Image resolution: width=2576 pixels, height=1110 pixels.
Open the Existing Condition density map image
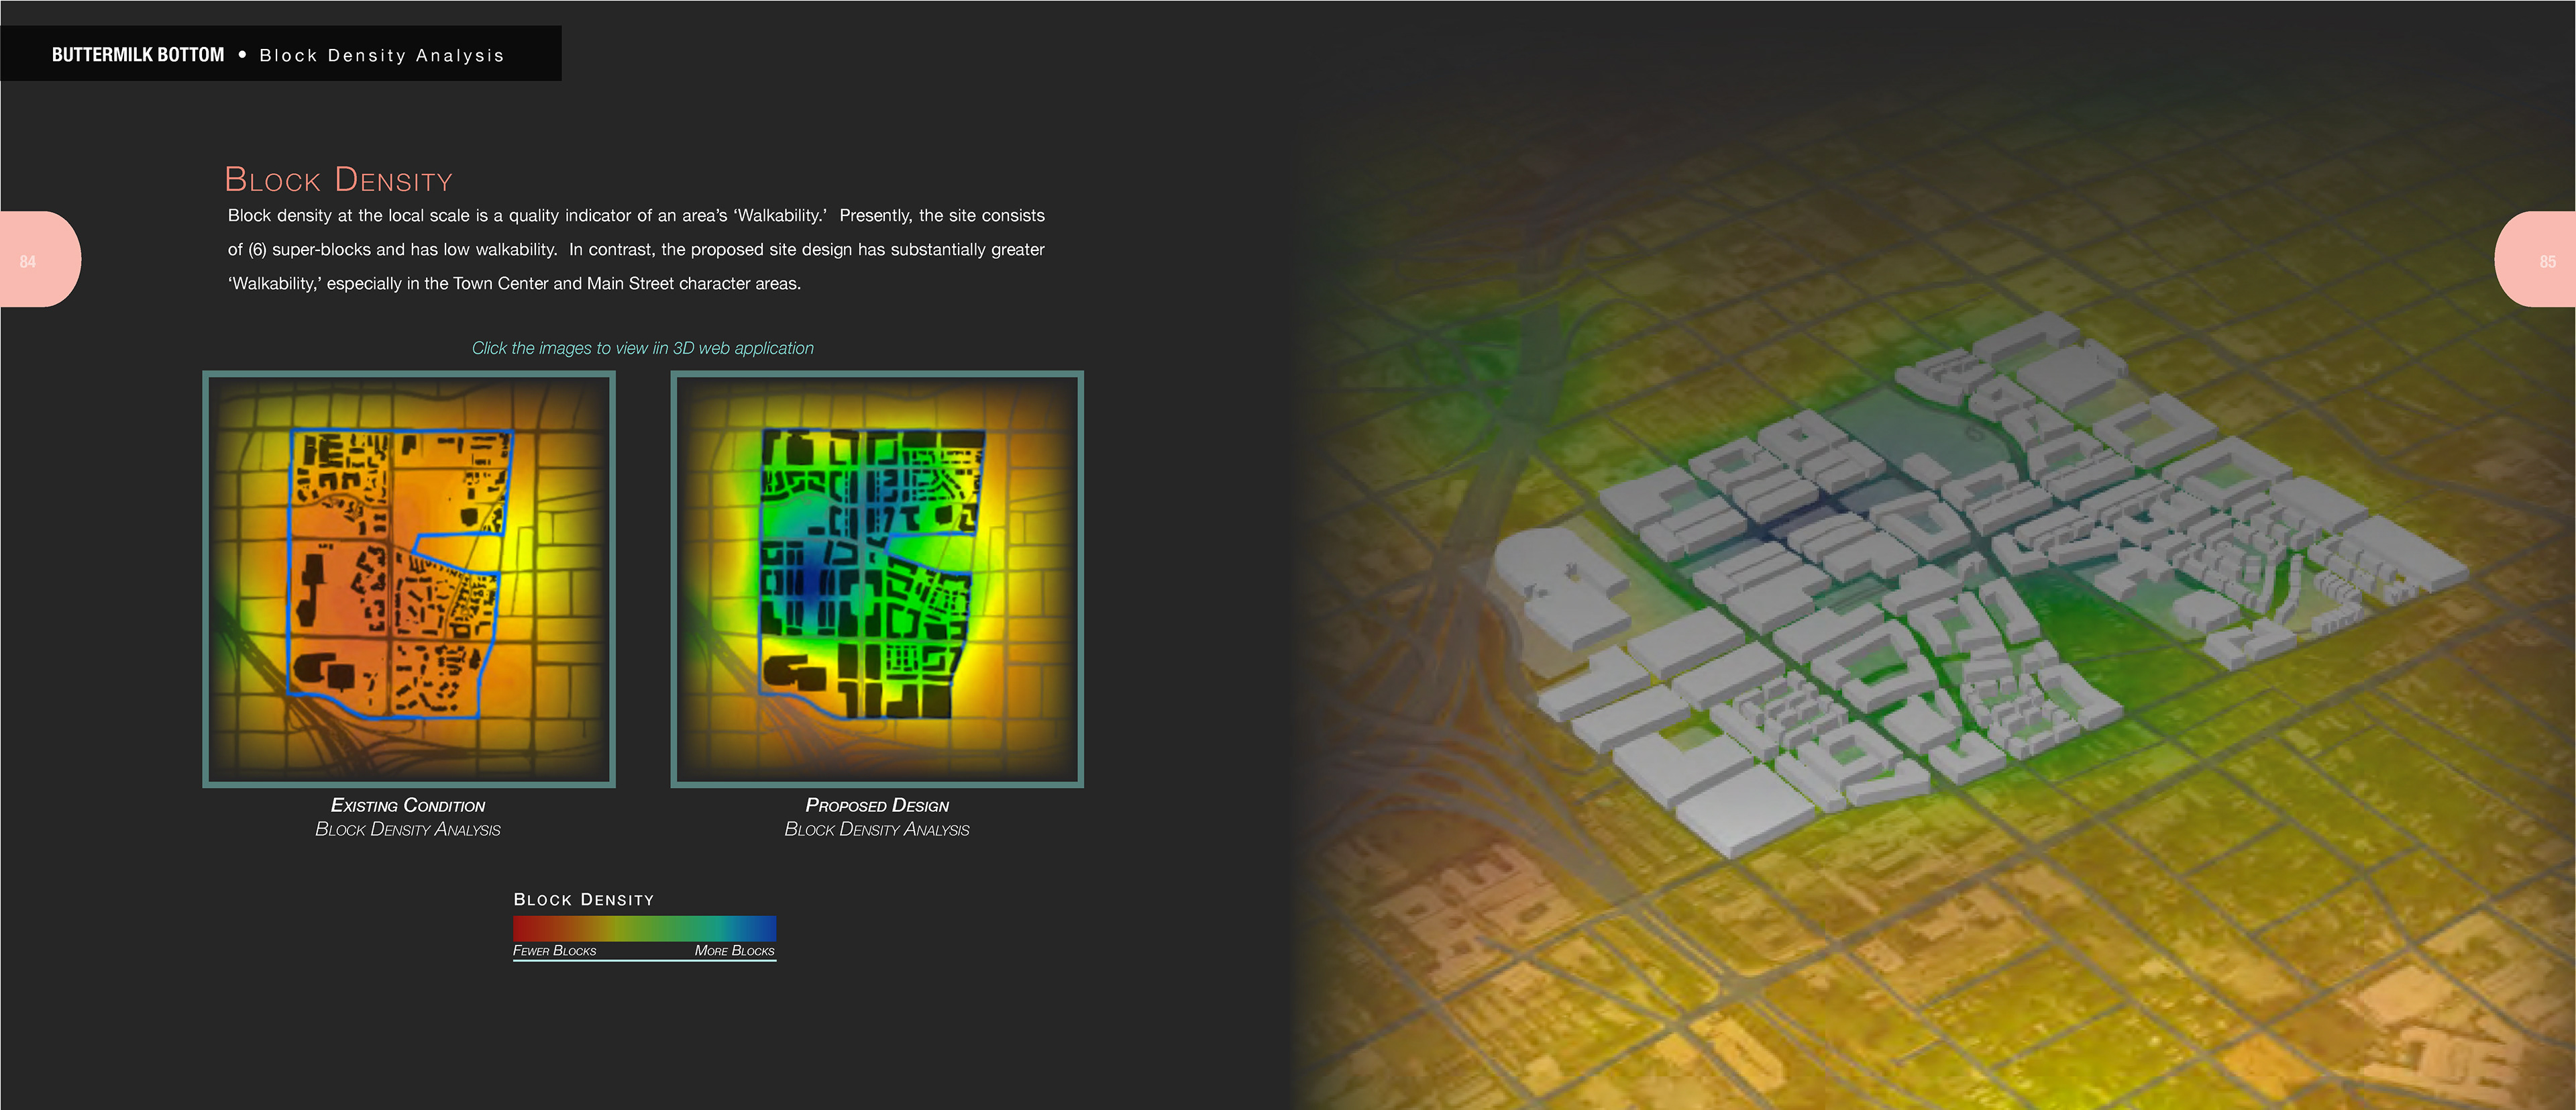(408, 578)
